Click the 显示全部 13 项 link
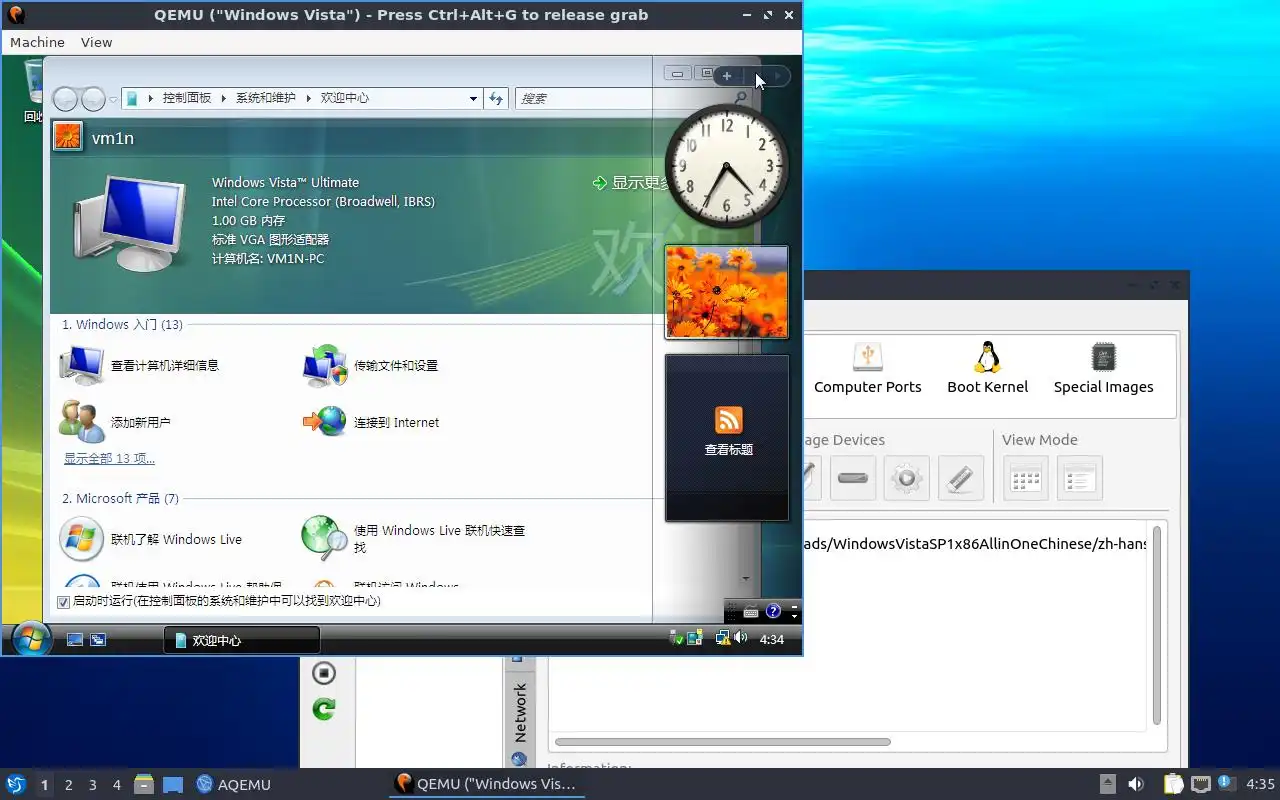 click(110, 459)
